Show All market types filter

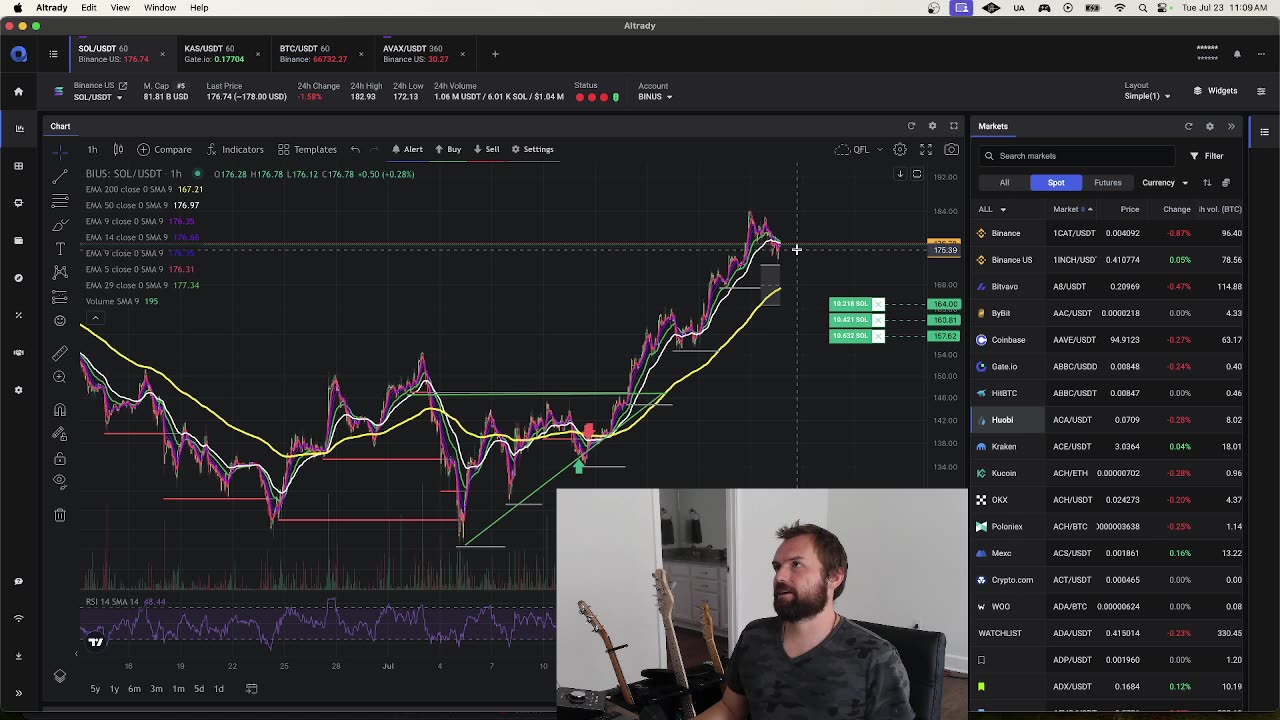tap(1004, 183)
